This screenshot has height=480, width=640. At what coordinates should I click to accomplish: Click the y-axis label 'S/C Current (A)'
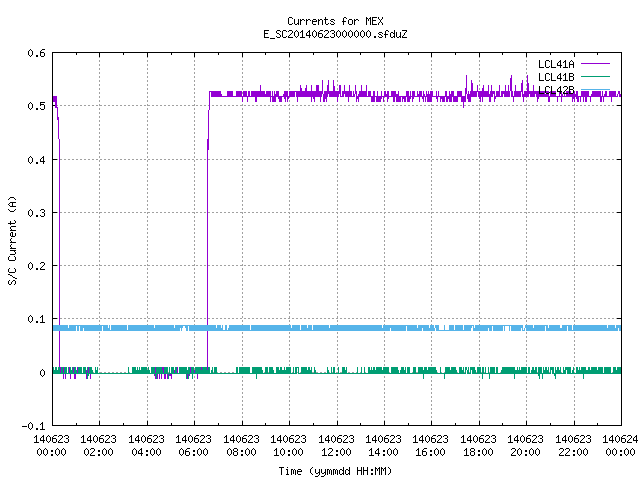point(13,240)
